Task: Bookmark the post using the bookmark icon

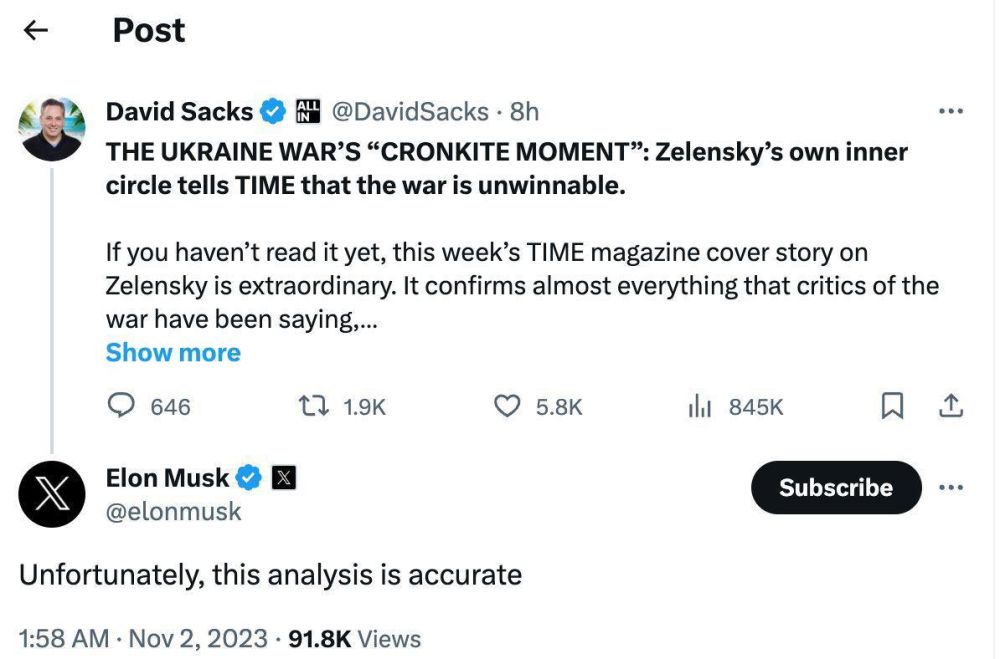Action: (893, 406)
